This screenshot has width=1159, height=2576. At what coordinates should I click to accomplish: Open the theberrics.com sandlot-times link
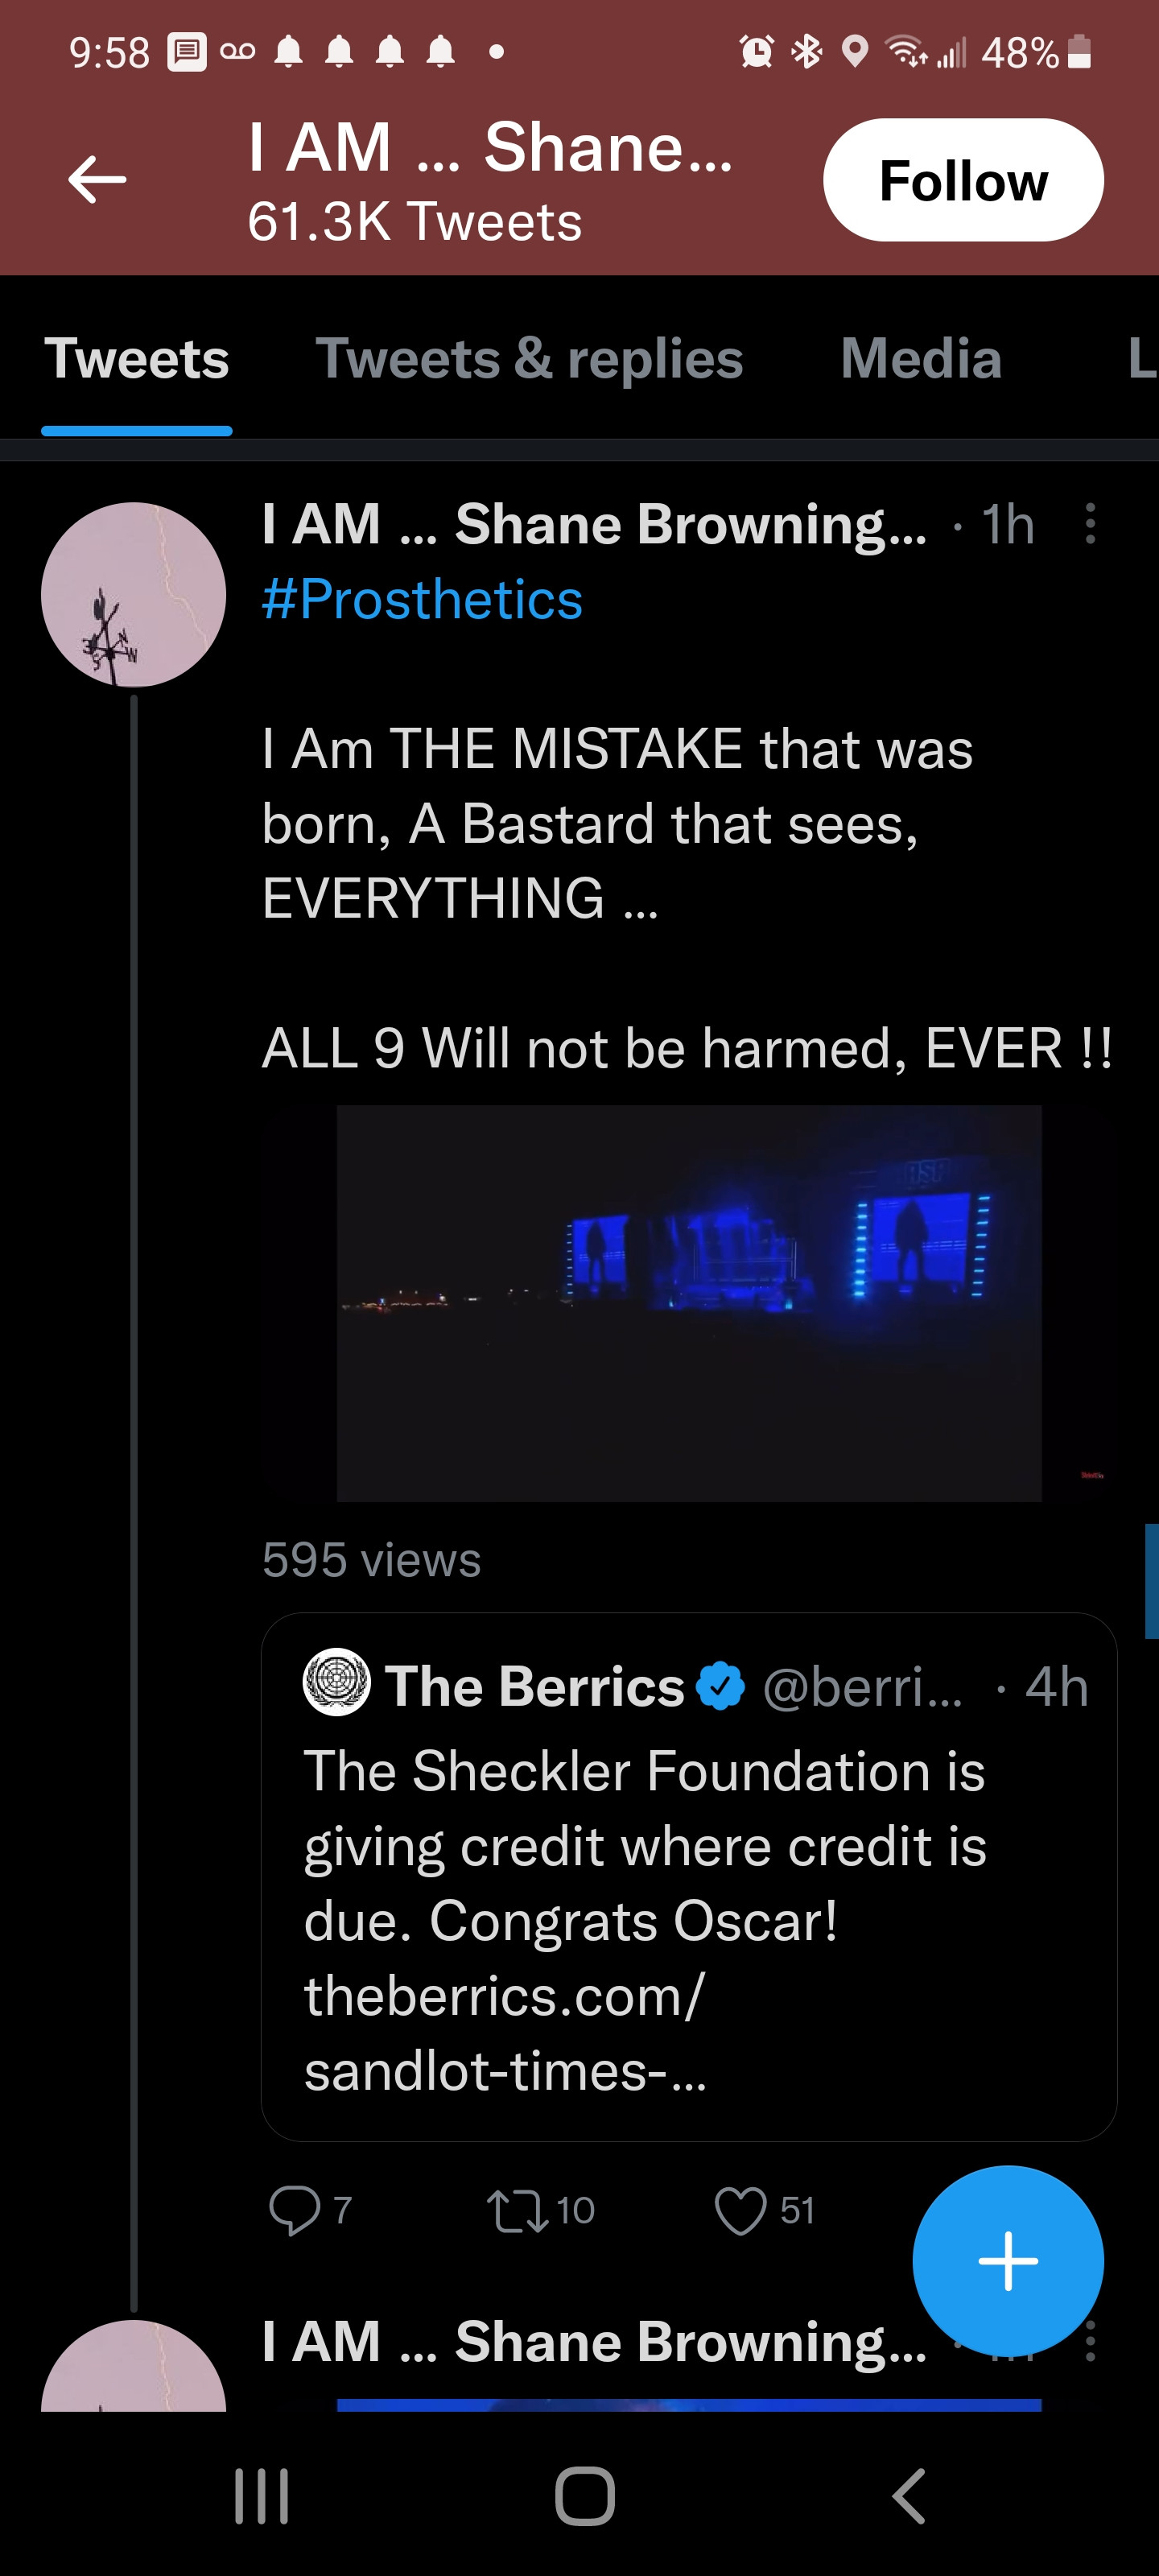505,2032
